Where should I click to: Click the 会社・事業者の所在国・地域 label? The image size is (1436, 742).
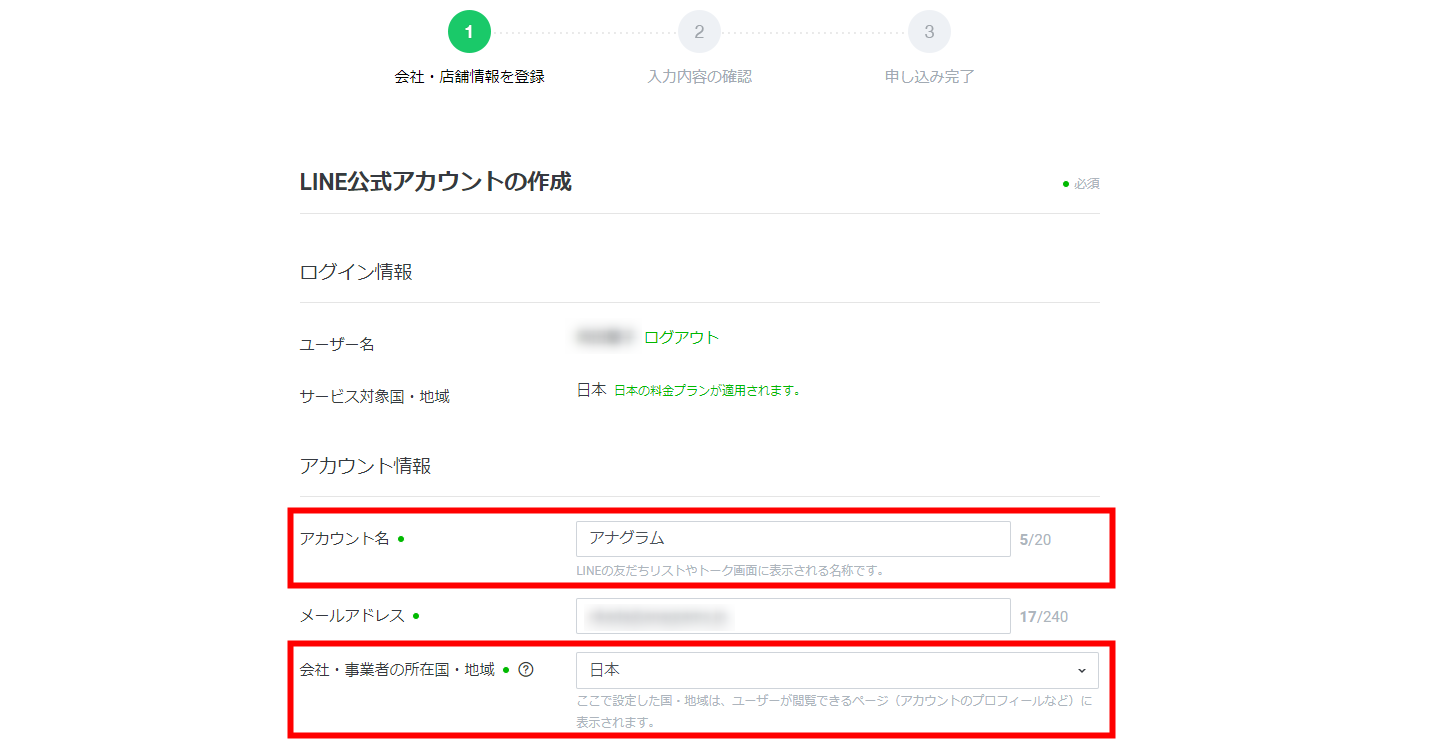[397, 670]
